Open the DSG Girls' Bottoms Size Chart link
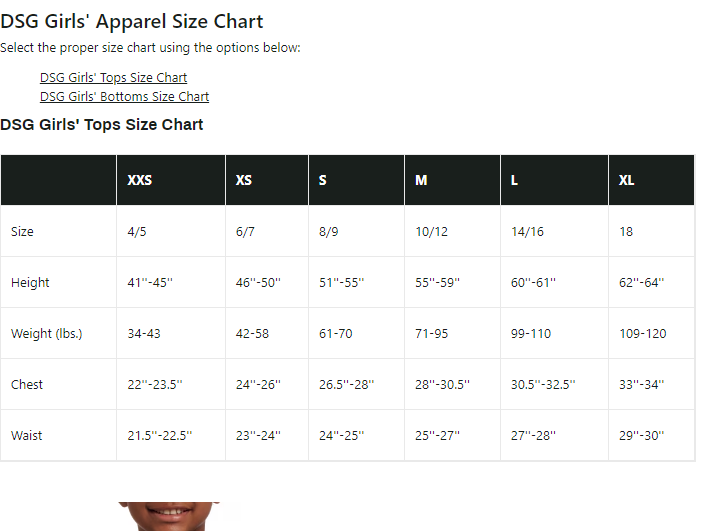The height and width of the screenshot is (531, 718). pos(124,97)
